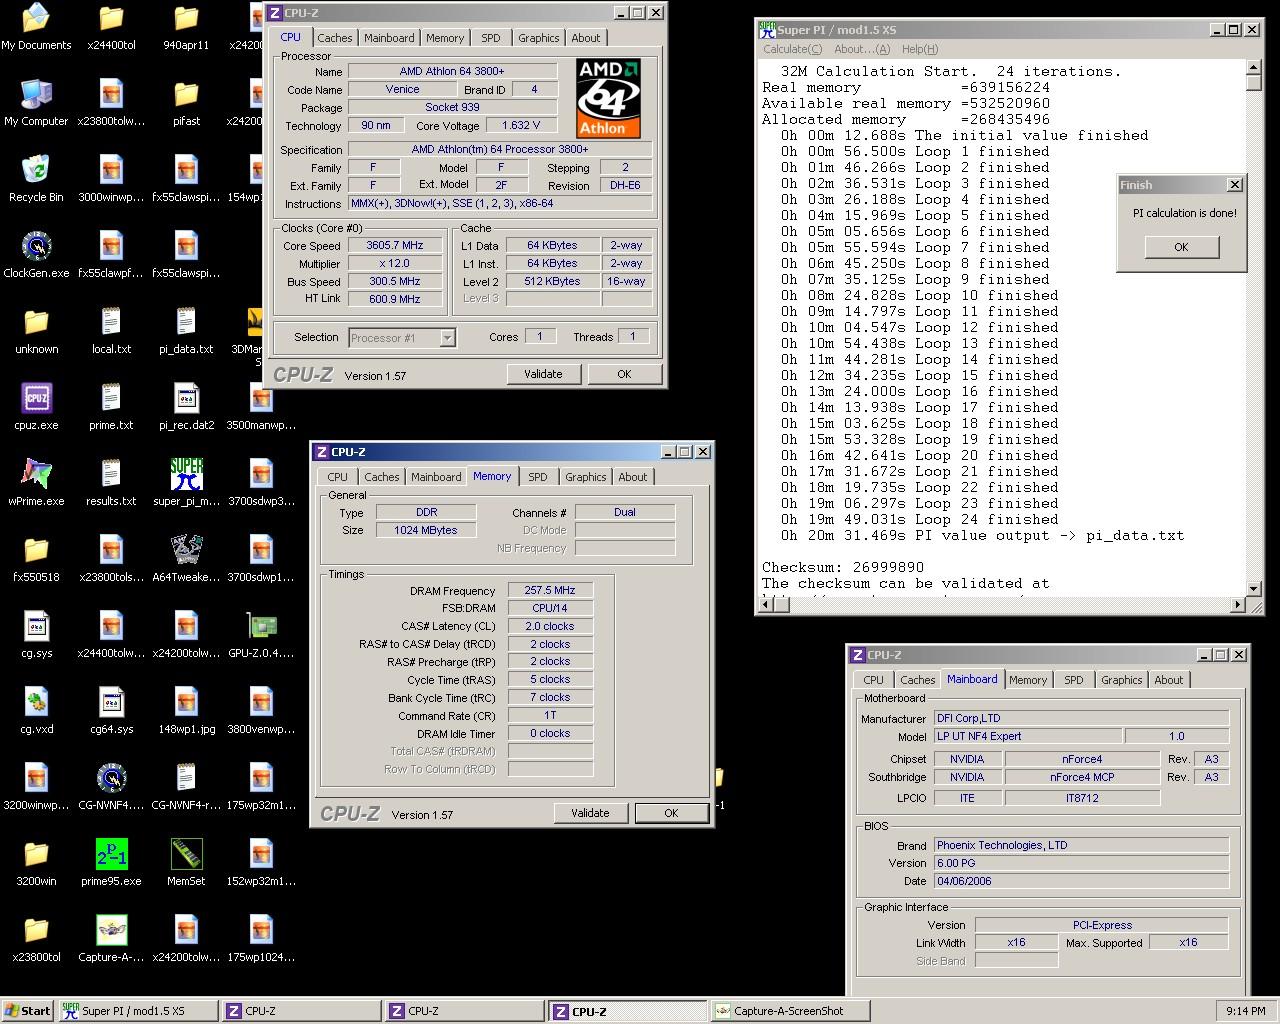Open the My Documents desktop icon
The width and height of the screenshot is (1280, 1024).
point(36,27)
